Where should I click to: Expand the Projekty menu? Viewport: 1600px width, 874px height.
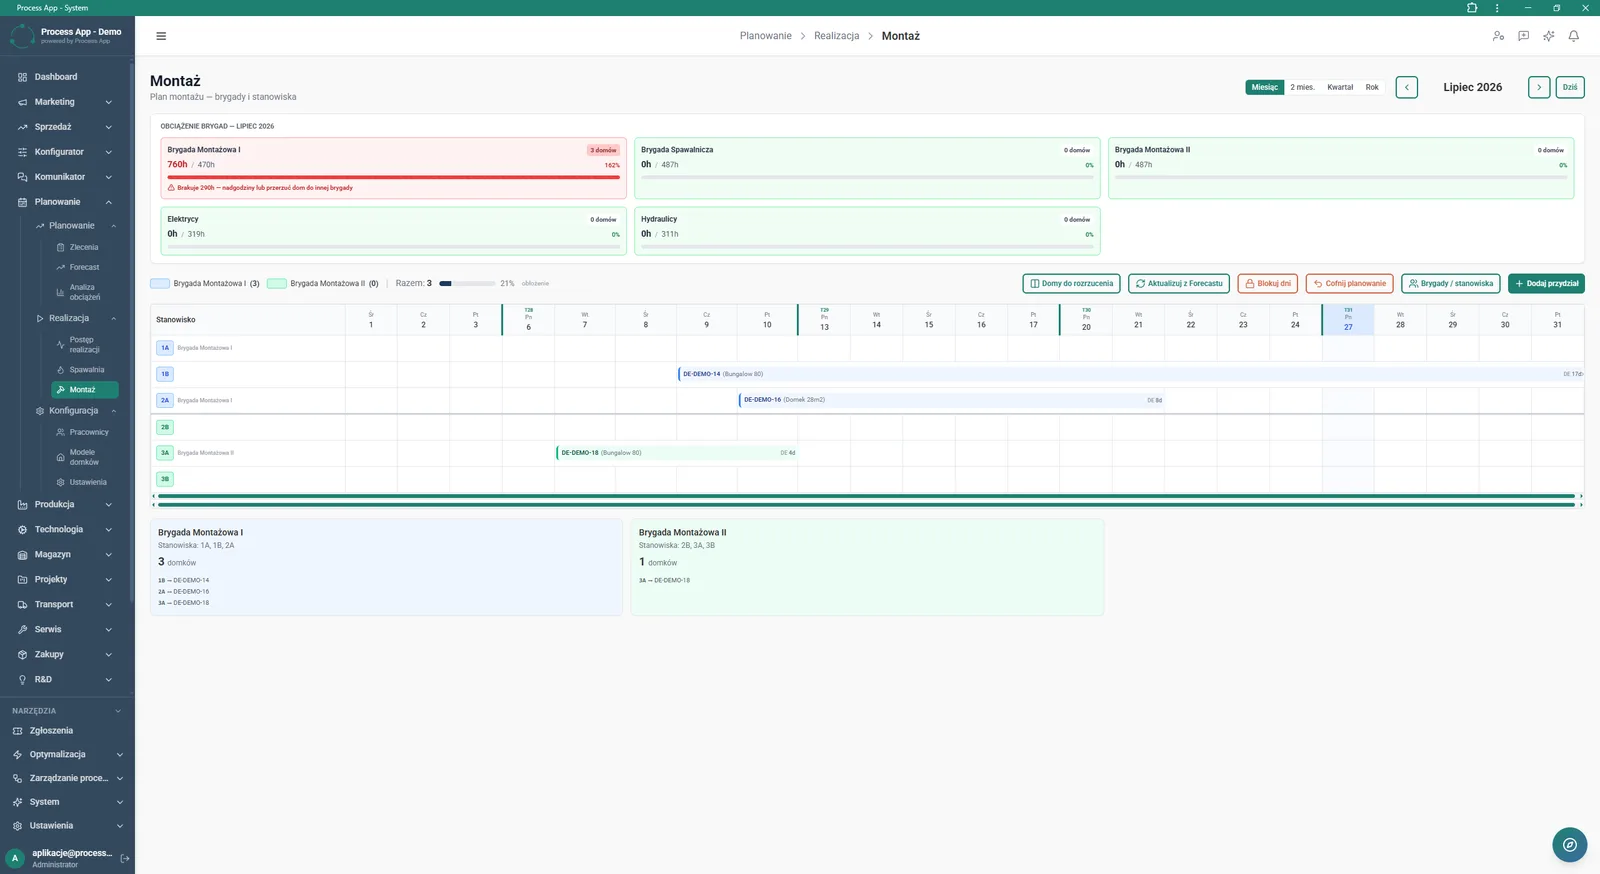pyautogui.click(x=67, y=580)
